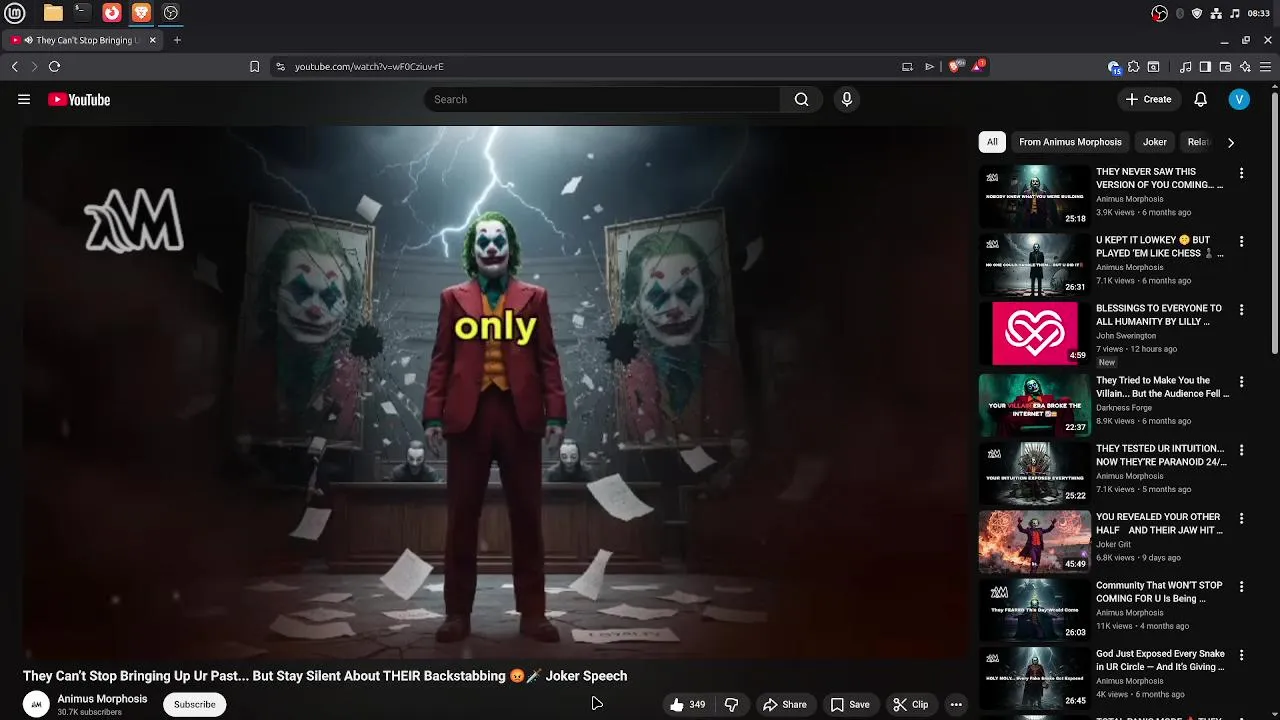Open 'BLESSINGS TO EVERYONE' pink heart thumbnail

[x=1034, y=333]
